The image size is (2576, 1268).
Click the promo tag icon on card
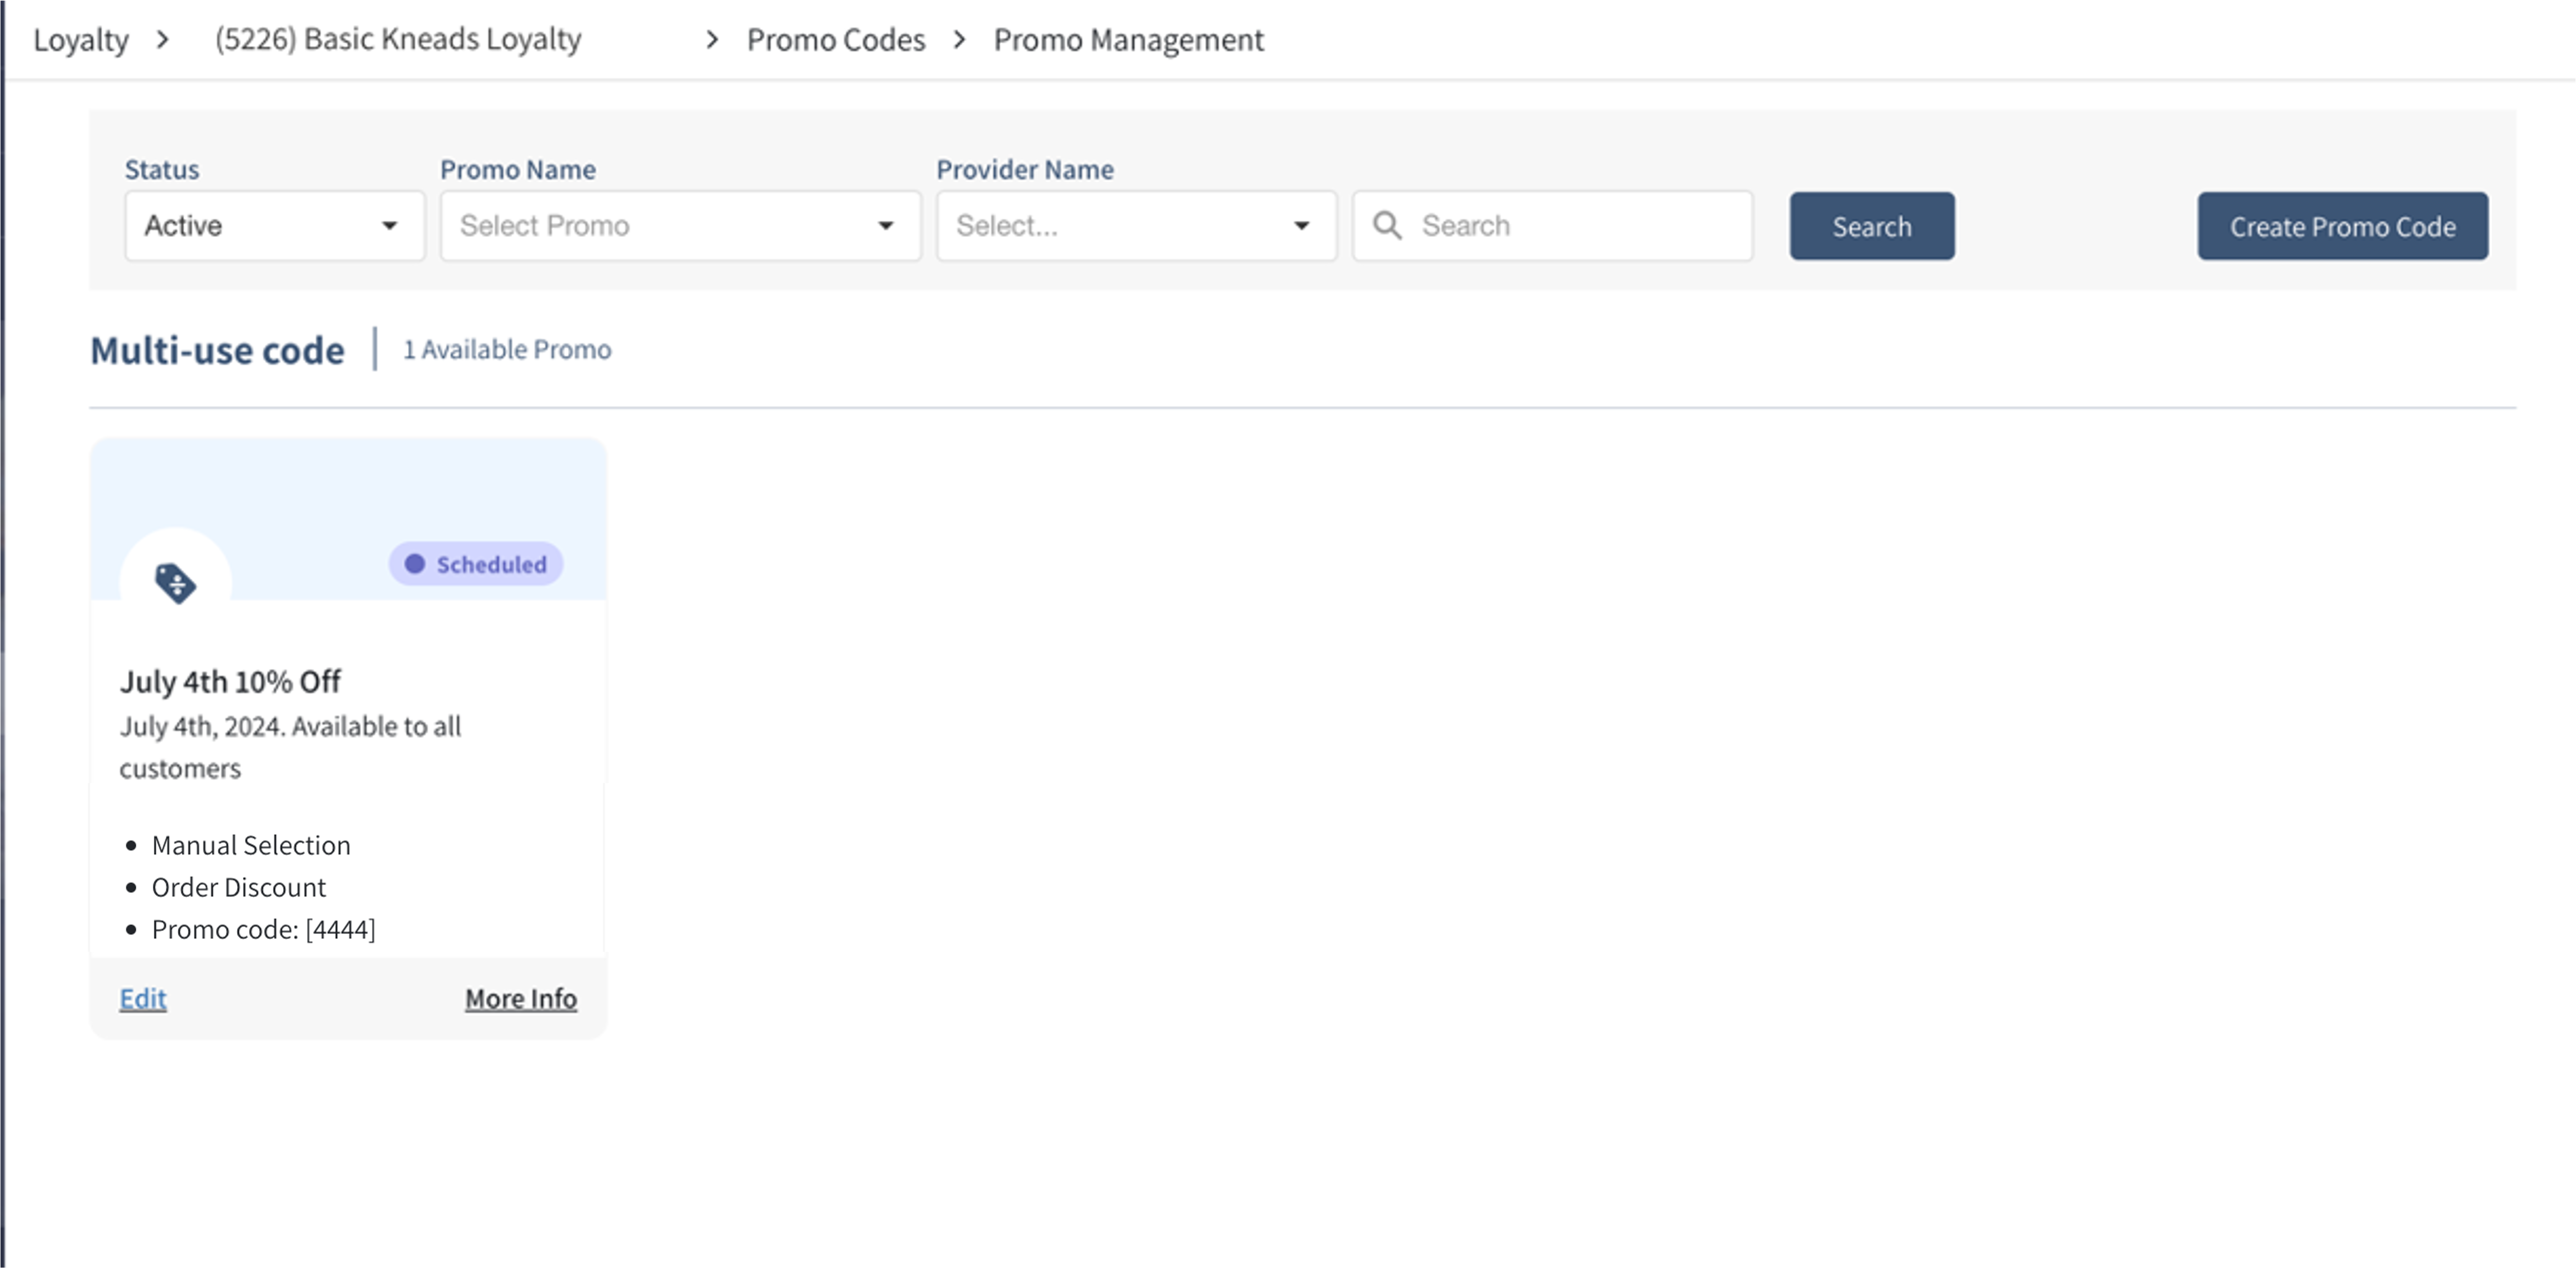coord(175,583)
